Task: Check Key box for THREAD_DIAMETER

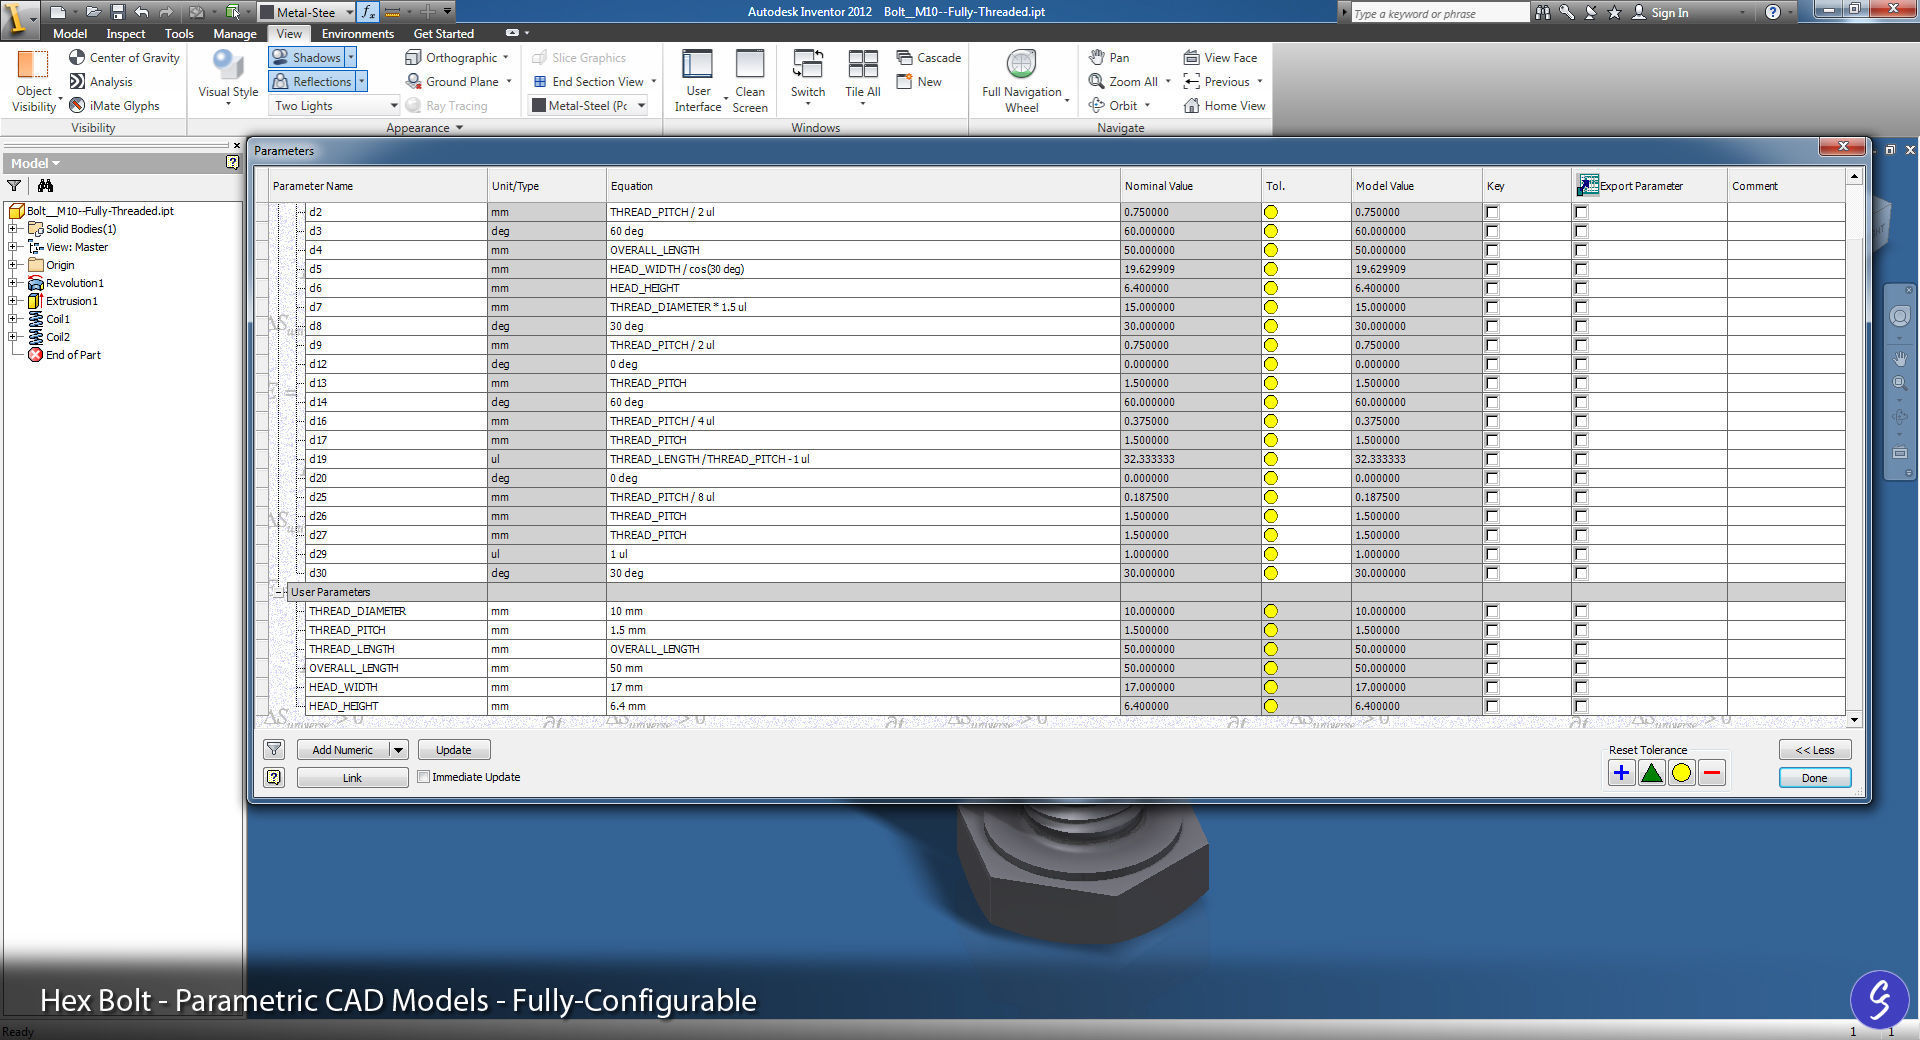Action: [x=1492, y=611]
